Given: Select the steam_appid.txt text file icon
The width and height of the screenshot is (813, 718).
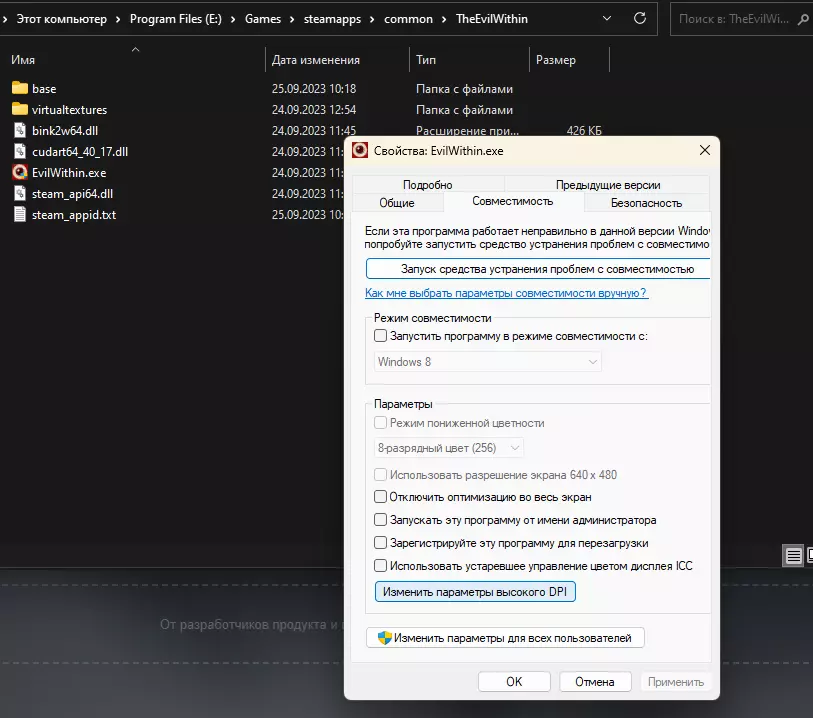Looking at the screenshot, I should pyautogui.click(x=20, y=214).
